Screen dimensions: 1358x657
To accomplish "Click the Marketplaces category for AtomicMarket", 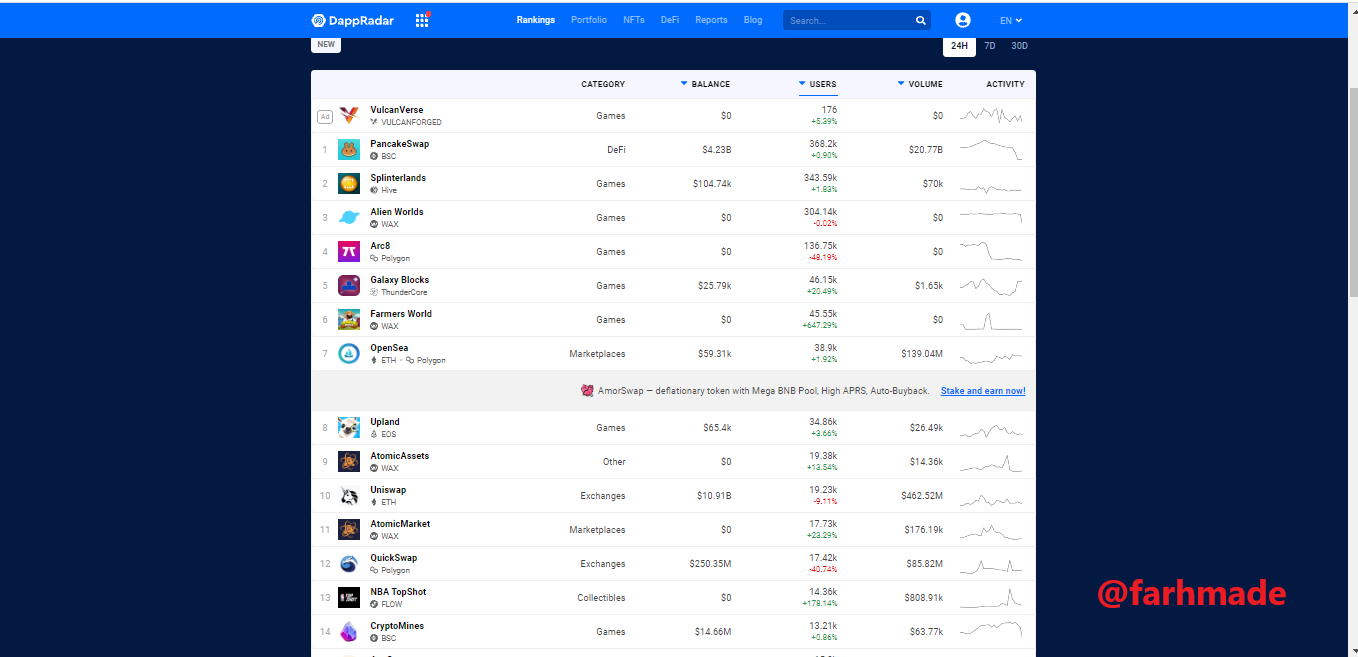I will tap(598, 530).
